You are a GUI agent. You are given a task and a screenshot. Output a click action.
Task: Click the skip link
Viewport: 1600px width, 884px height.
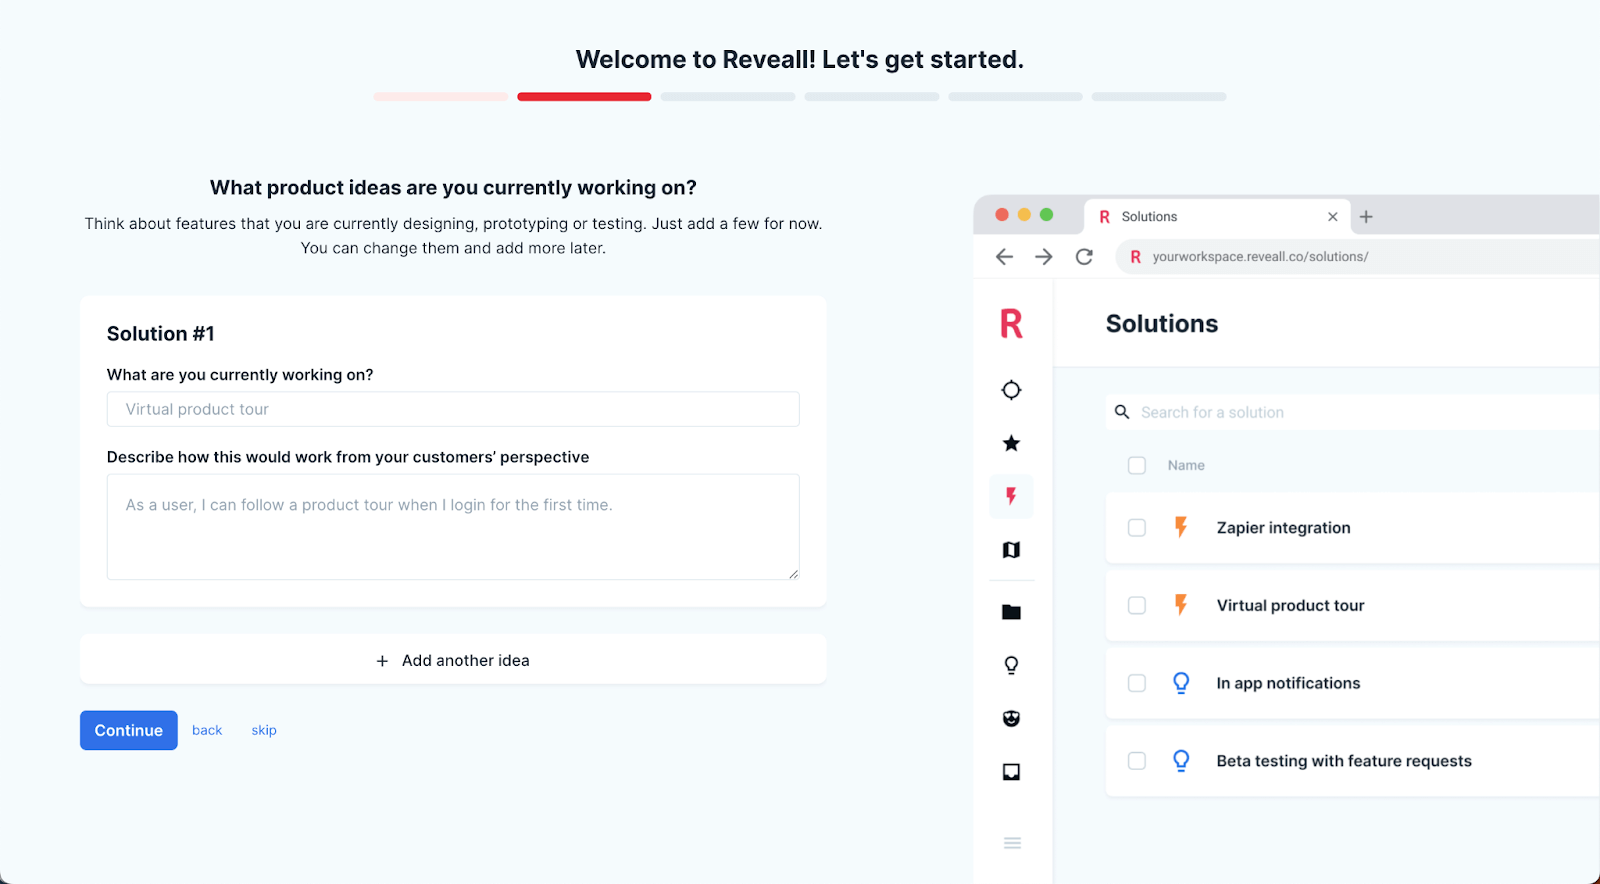pyautogui.click(x=264, y=731)
